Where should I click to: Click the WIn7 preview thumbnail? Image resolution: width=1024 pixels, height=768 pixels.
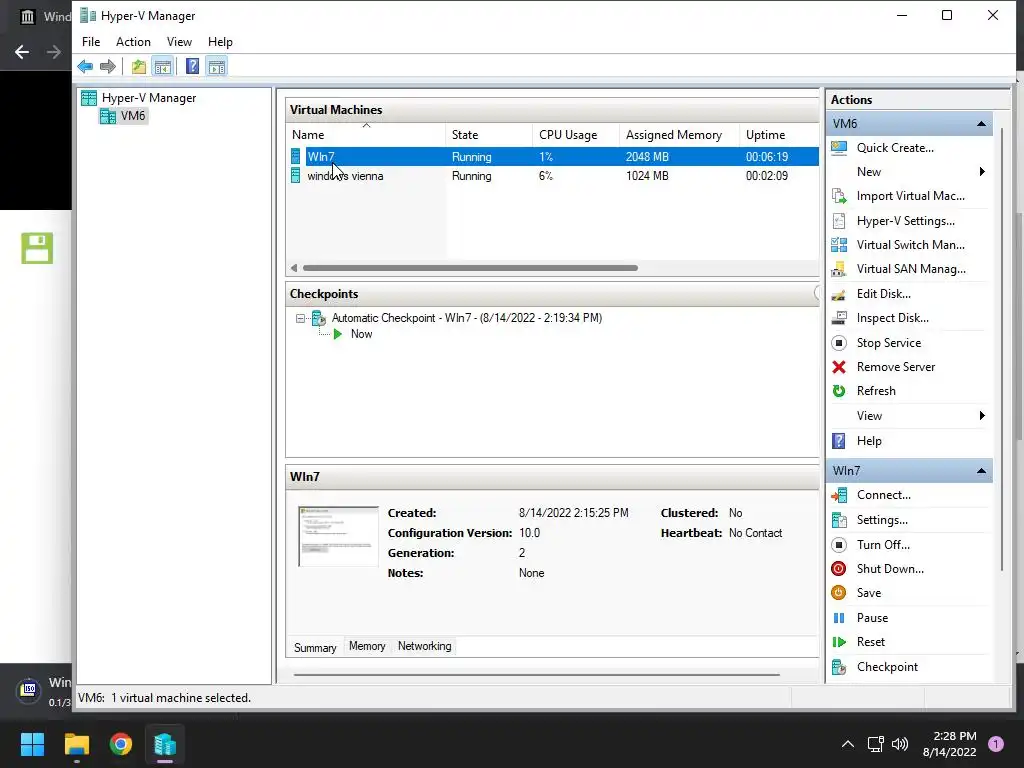[338, 536]
